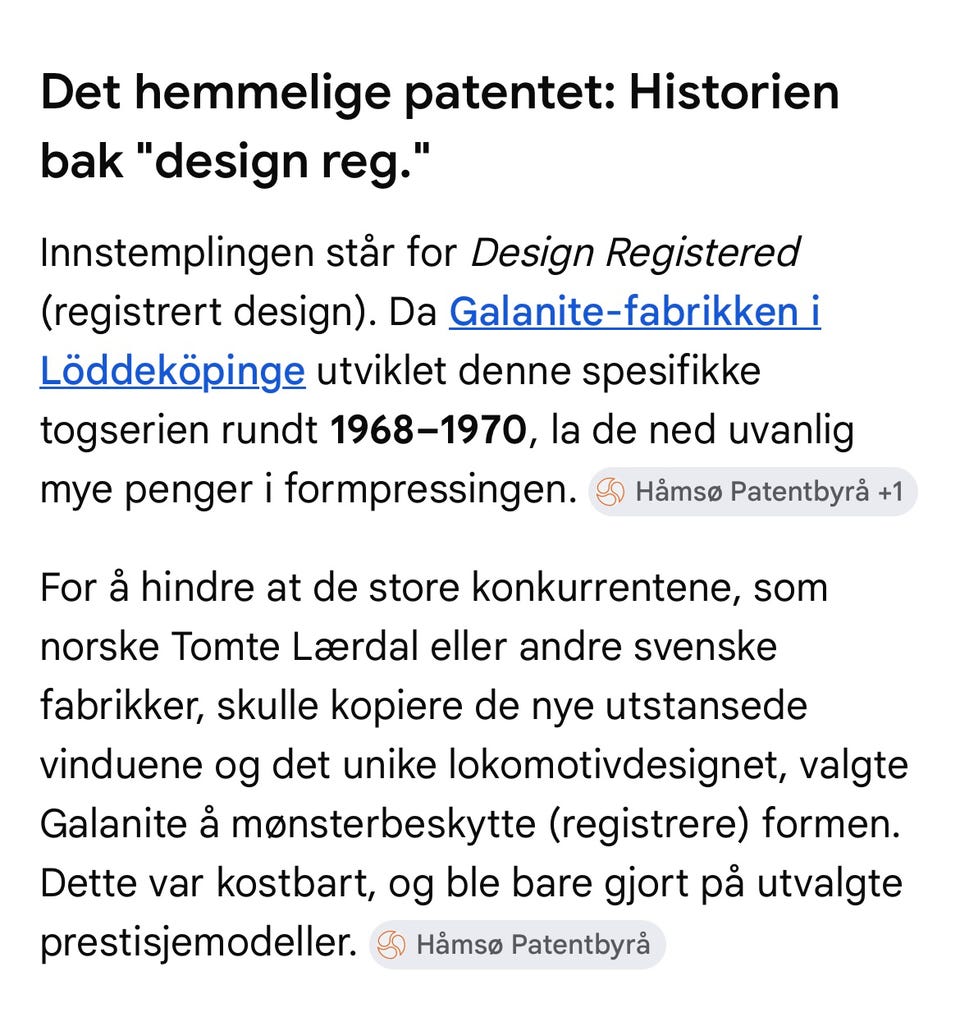960x1017 pixels.
Task: Expand the +1 additional sources indicator
Action: point(890,492)
